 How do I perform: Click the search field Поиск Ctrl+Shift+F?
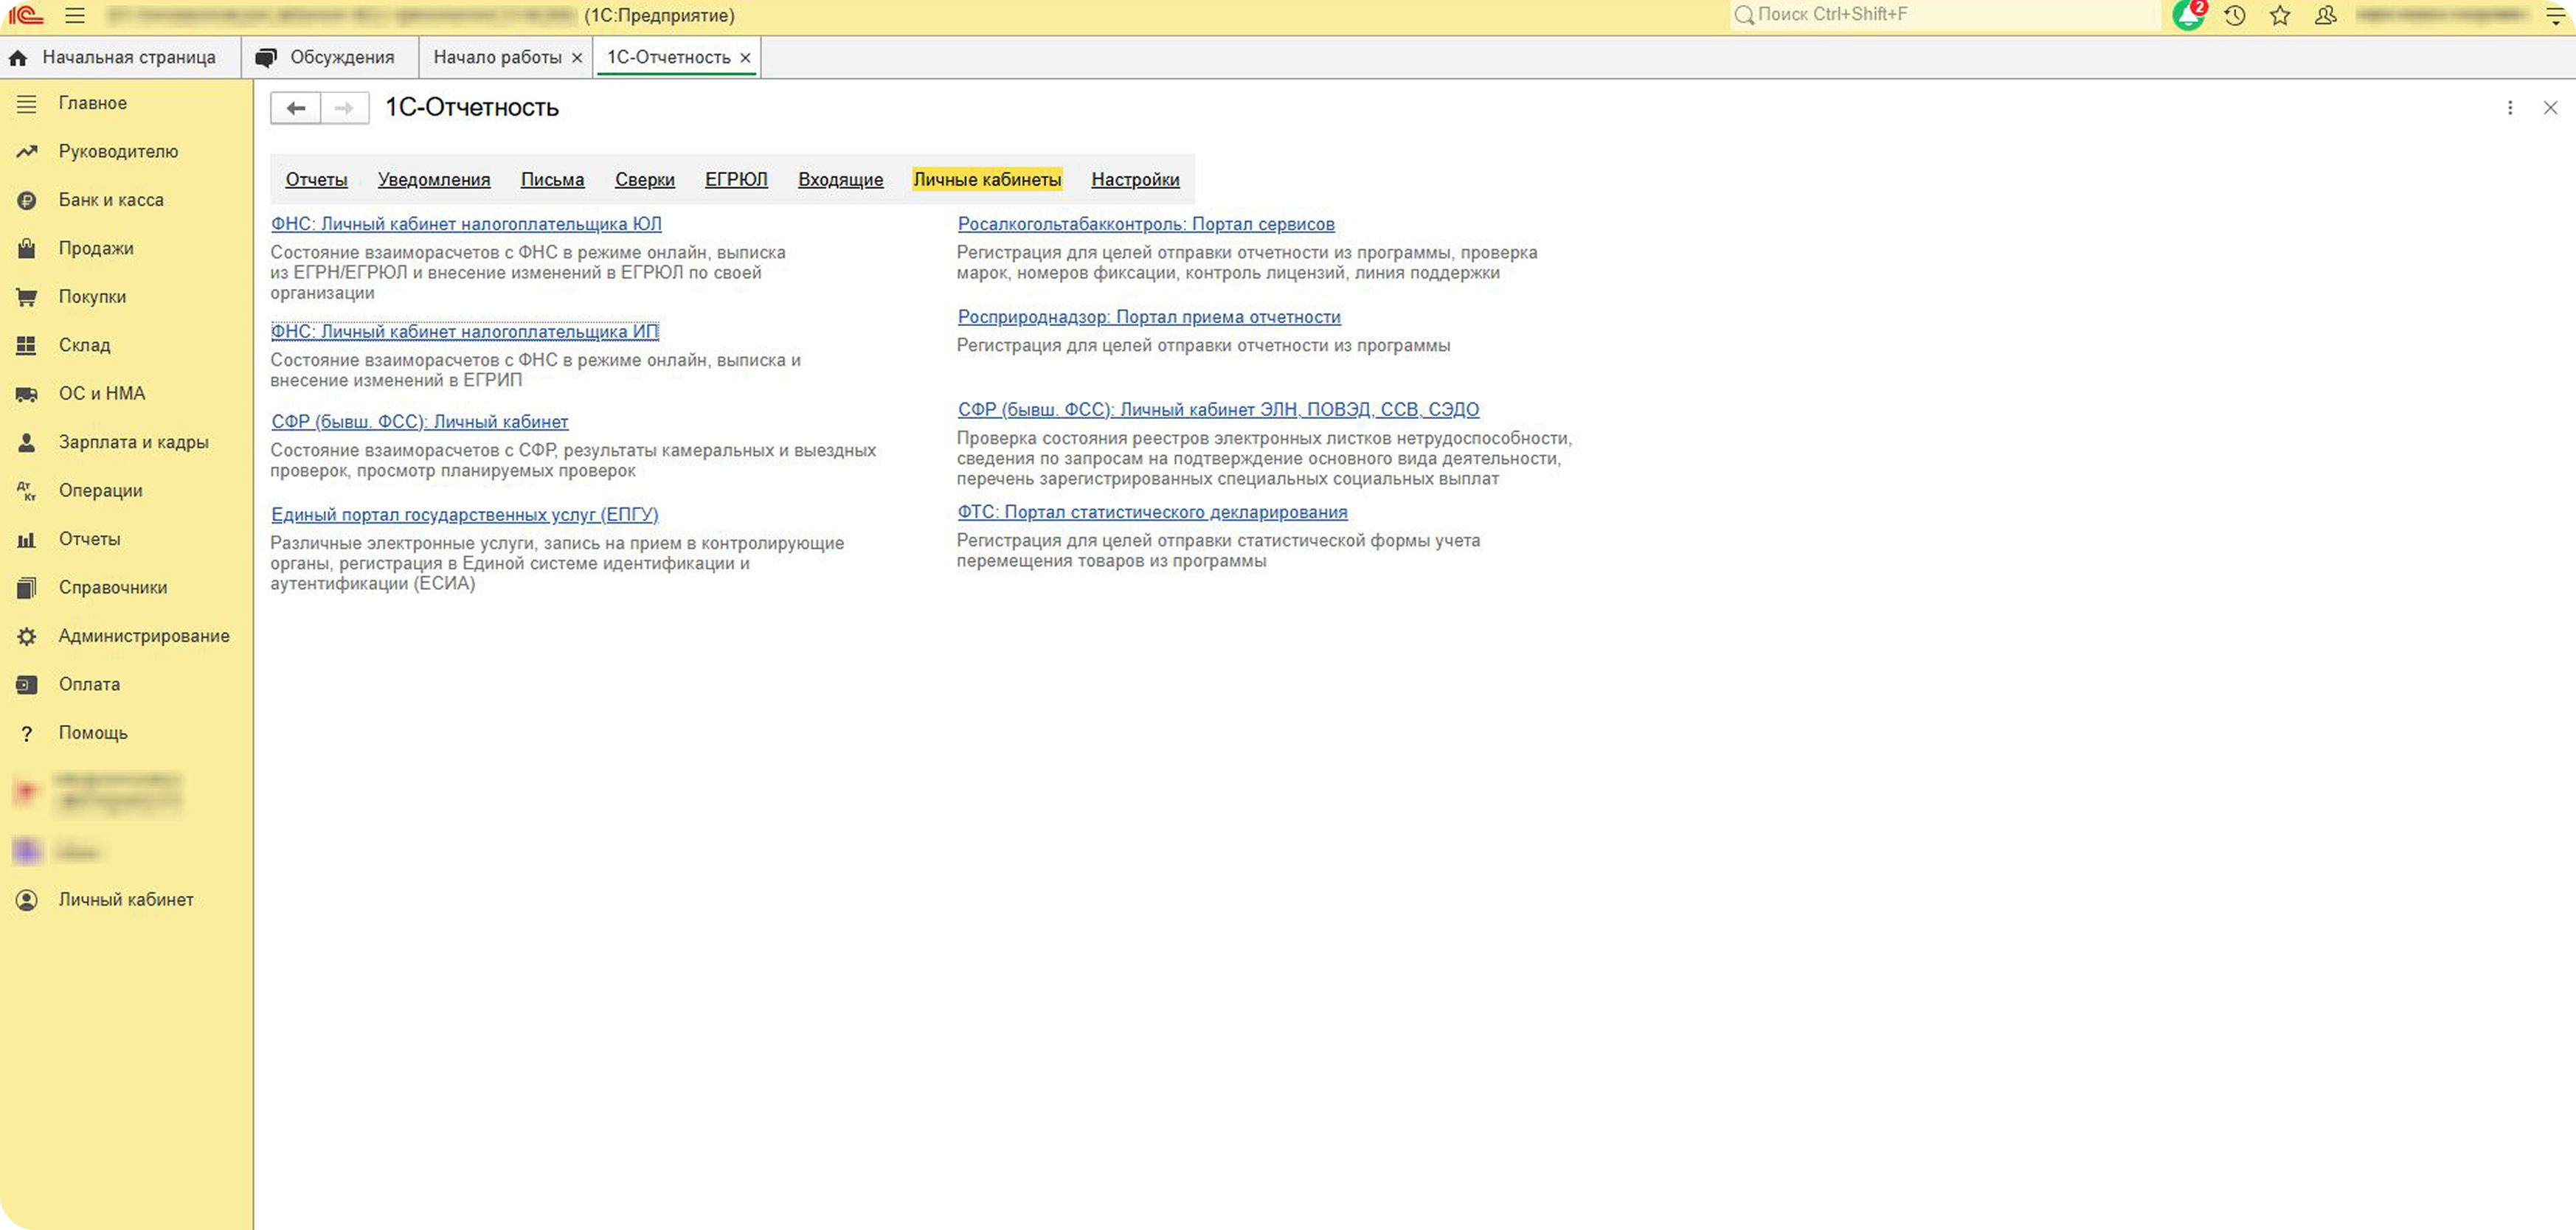1944,15
